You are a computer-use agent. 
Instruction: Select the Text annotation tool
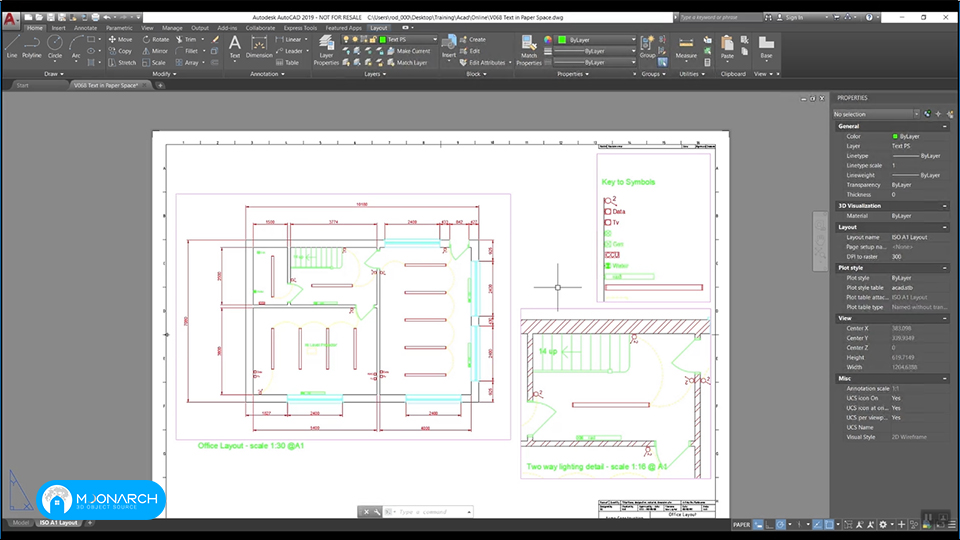point(234,47)
